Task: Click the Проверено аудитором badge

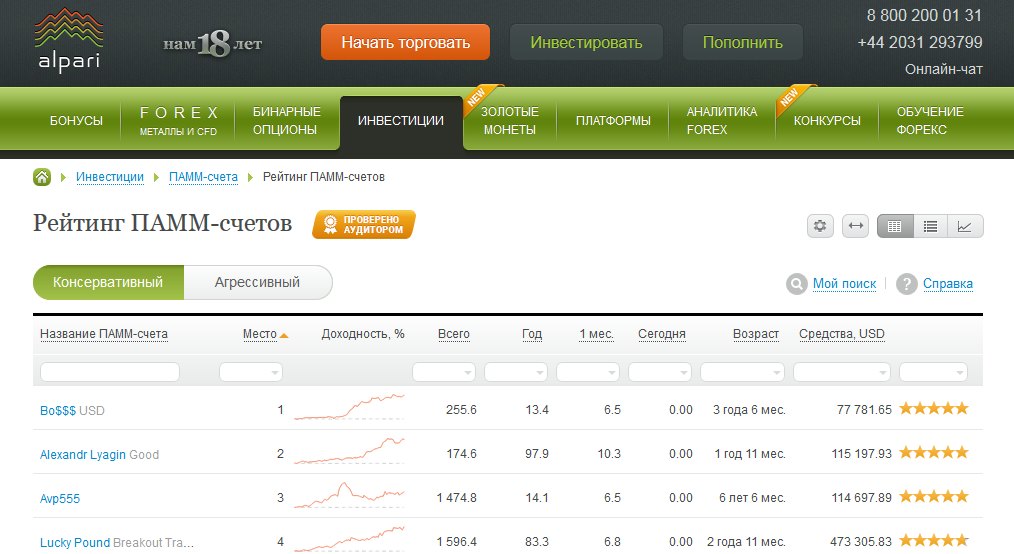Action: [364, 225]
